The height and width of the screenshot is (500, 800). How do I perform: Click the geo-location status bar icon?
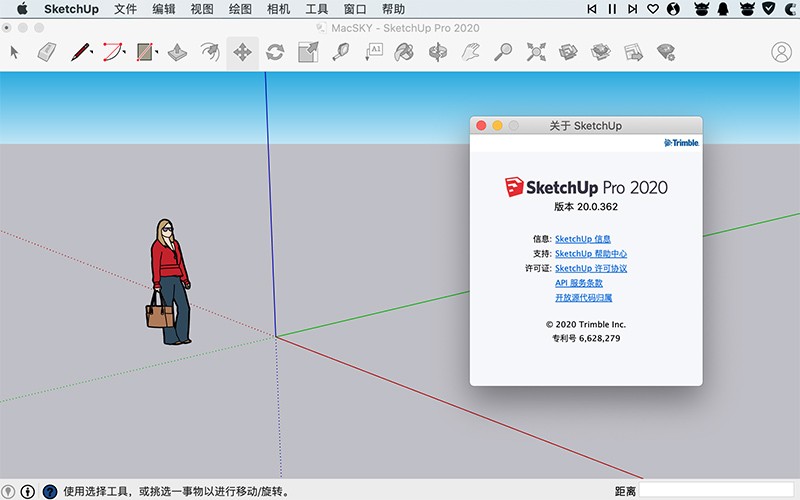pos(9,491)
